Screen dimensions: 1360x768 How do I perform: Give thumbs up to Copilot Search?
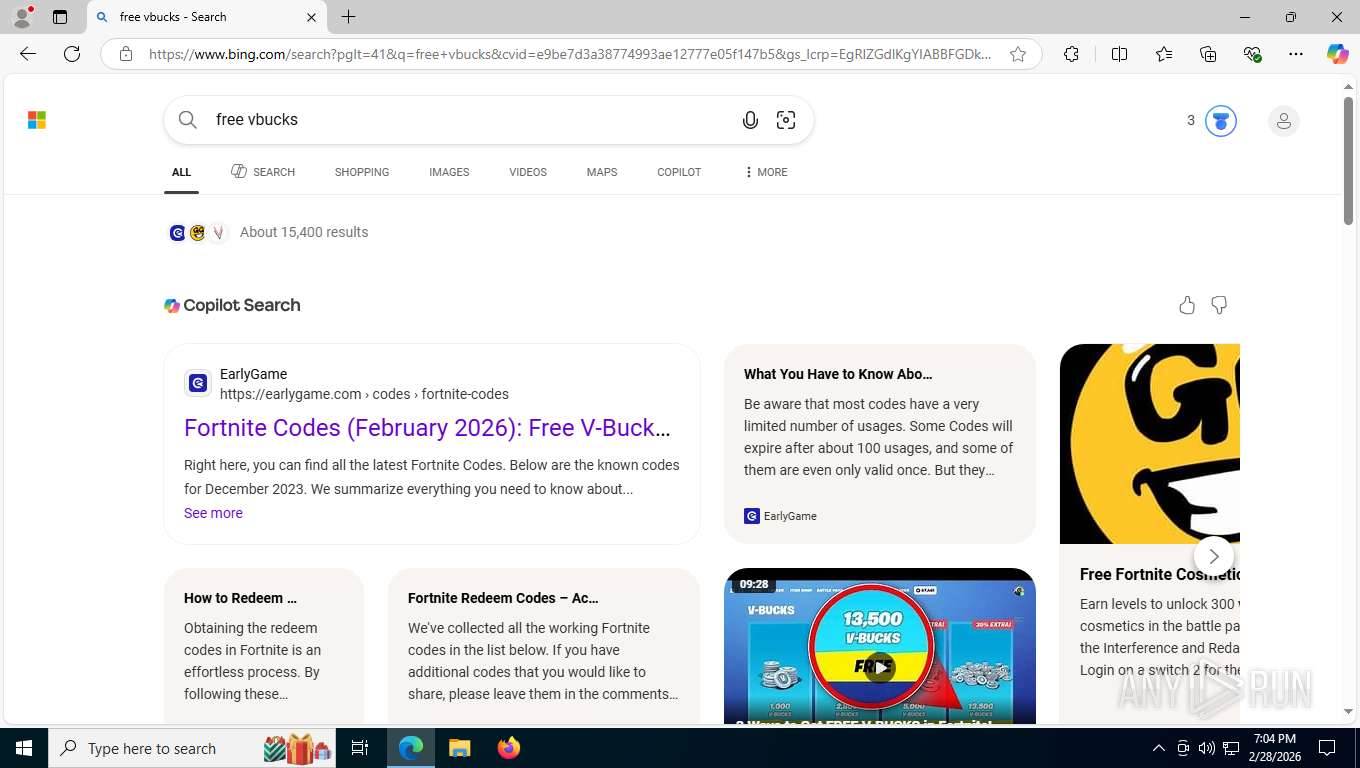(x=1187, y=305)
